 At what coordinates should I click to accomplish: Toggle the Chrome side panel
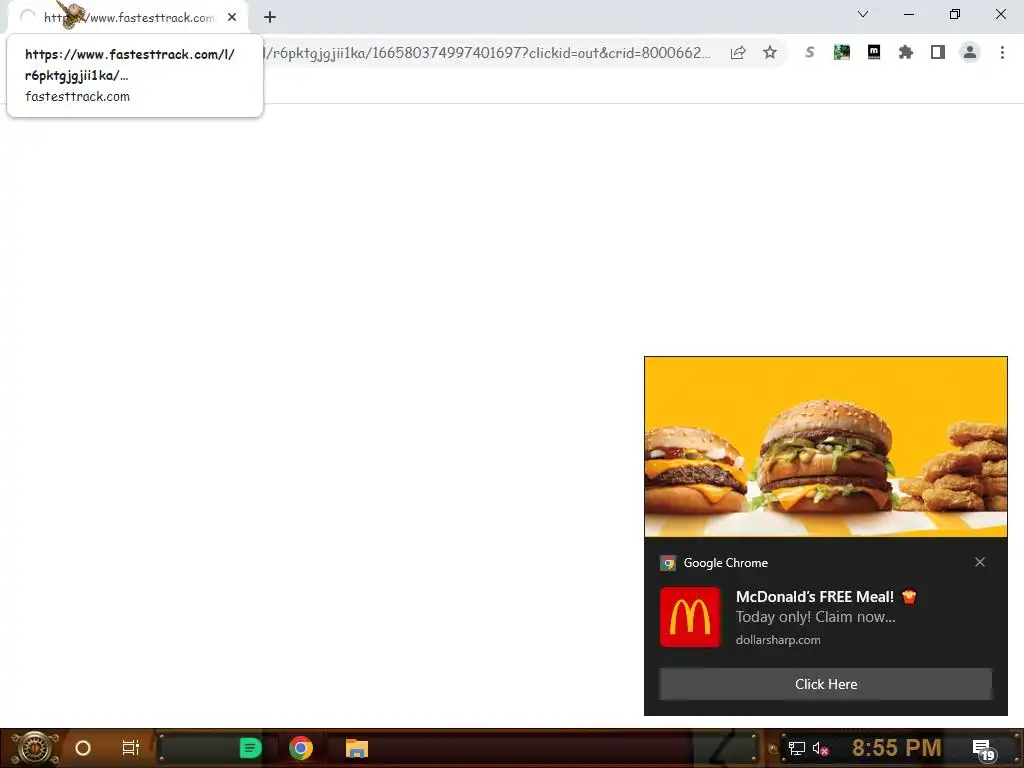pos(938,52)
